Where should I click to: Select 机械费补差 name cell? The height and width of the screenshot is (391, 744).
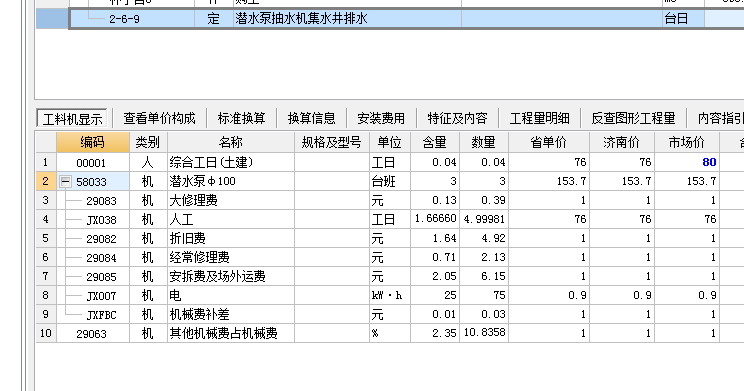pyautogui.click(x=231, y=314)
